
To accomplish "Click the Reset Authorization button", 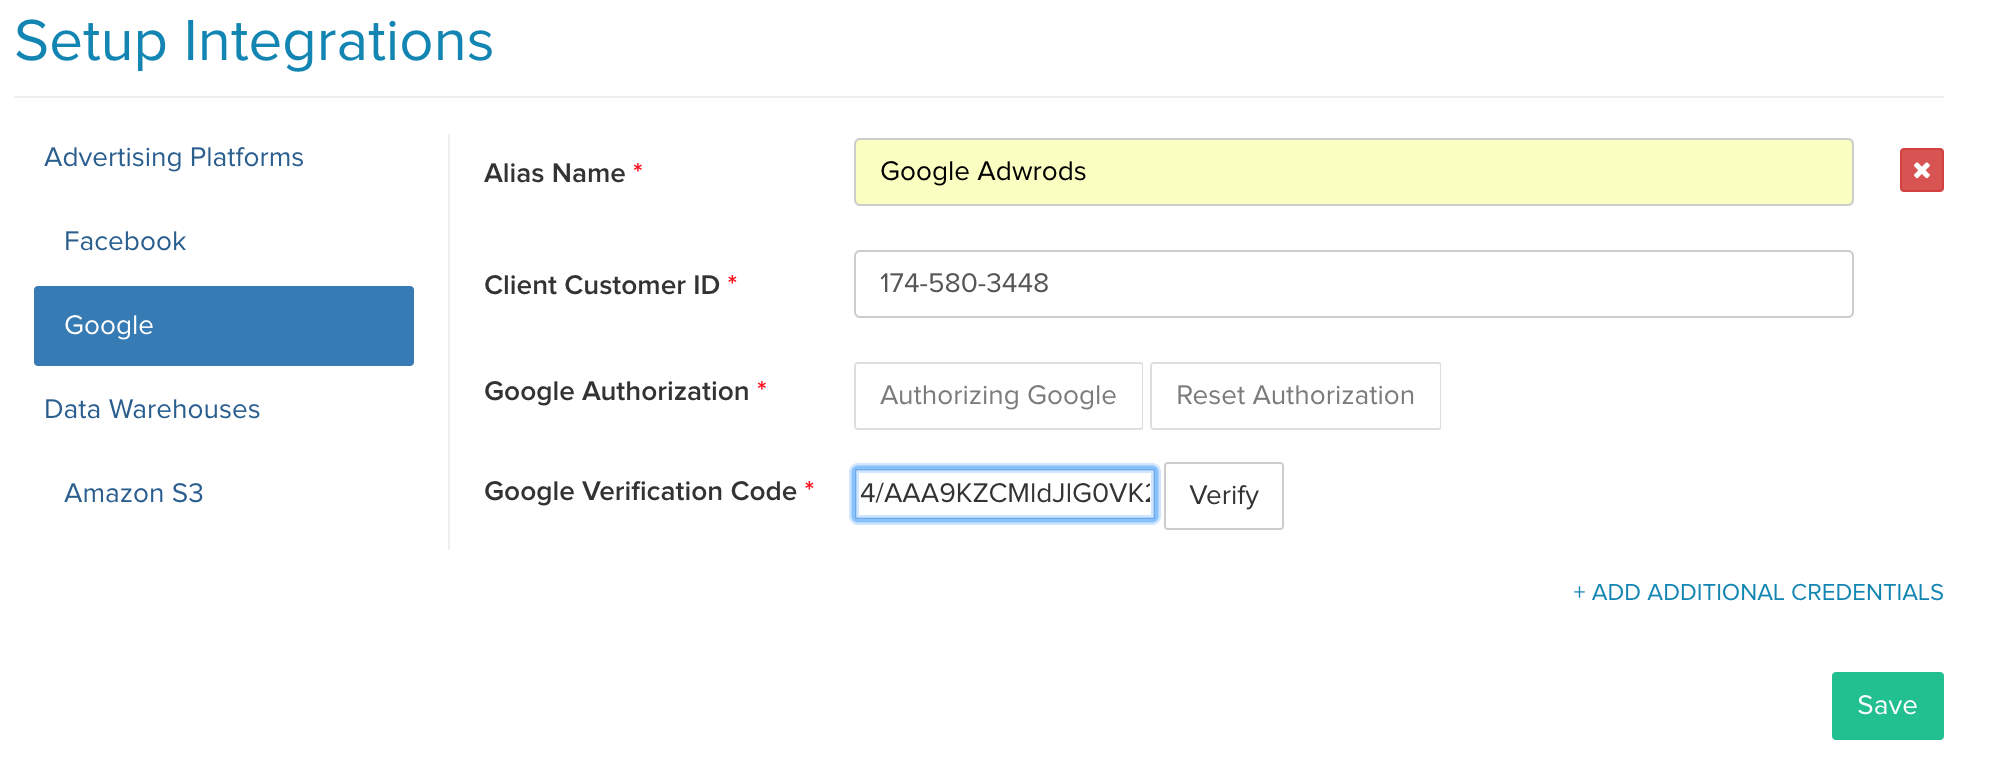I will (x=1295, y=396).
